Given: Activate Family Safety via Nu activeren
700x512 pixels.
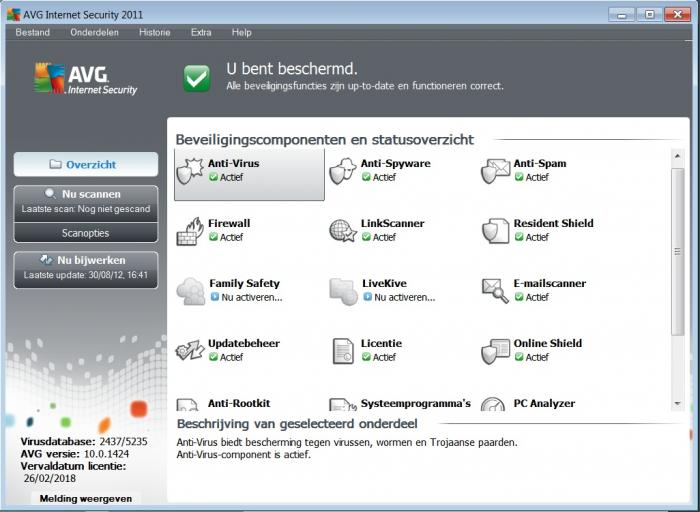Looking at the screenshot, I should pos(252,297).
